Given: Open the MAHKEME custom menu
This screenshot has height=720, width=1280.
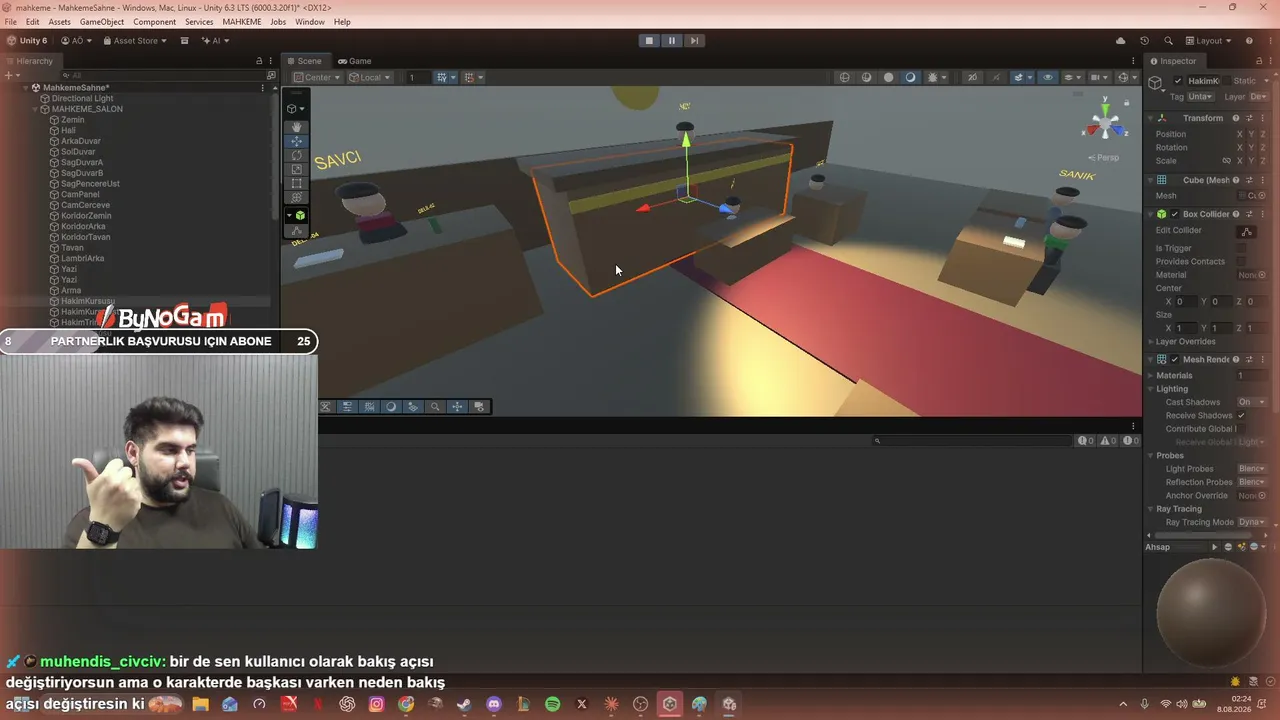Looking at the screenshot, I should pos(242,21).
